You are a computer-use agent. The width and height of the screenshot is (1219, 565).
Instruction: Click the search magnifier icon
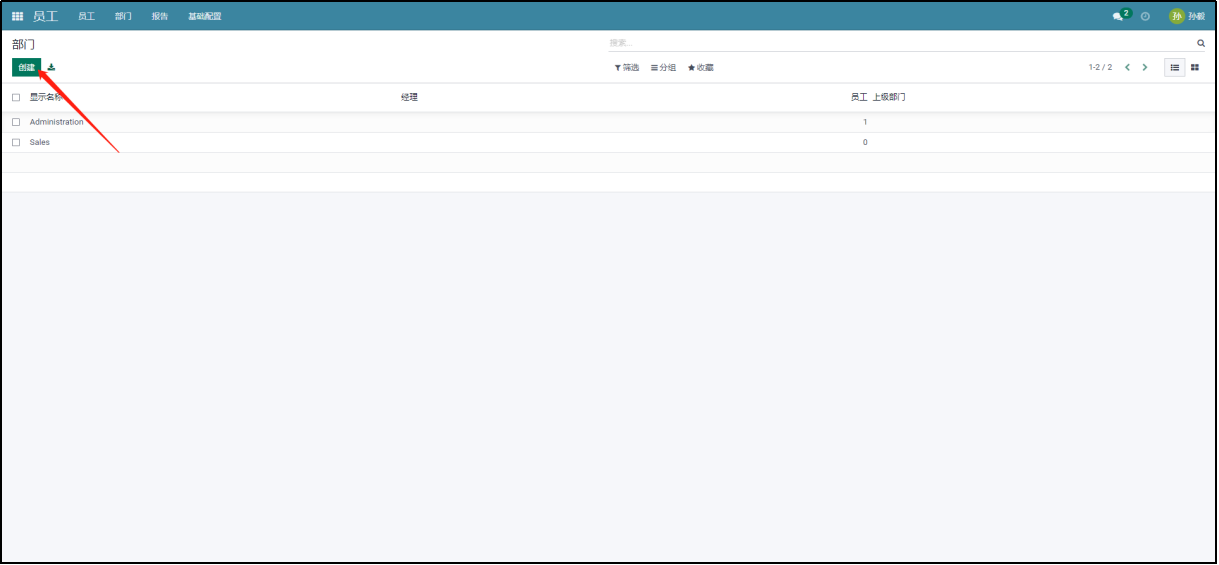coord(1201,43)
